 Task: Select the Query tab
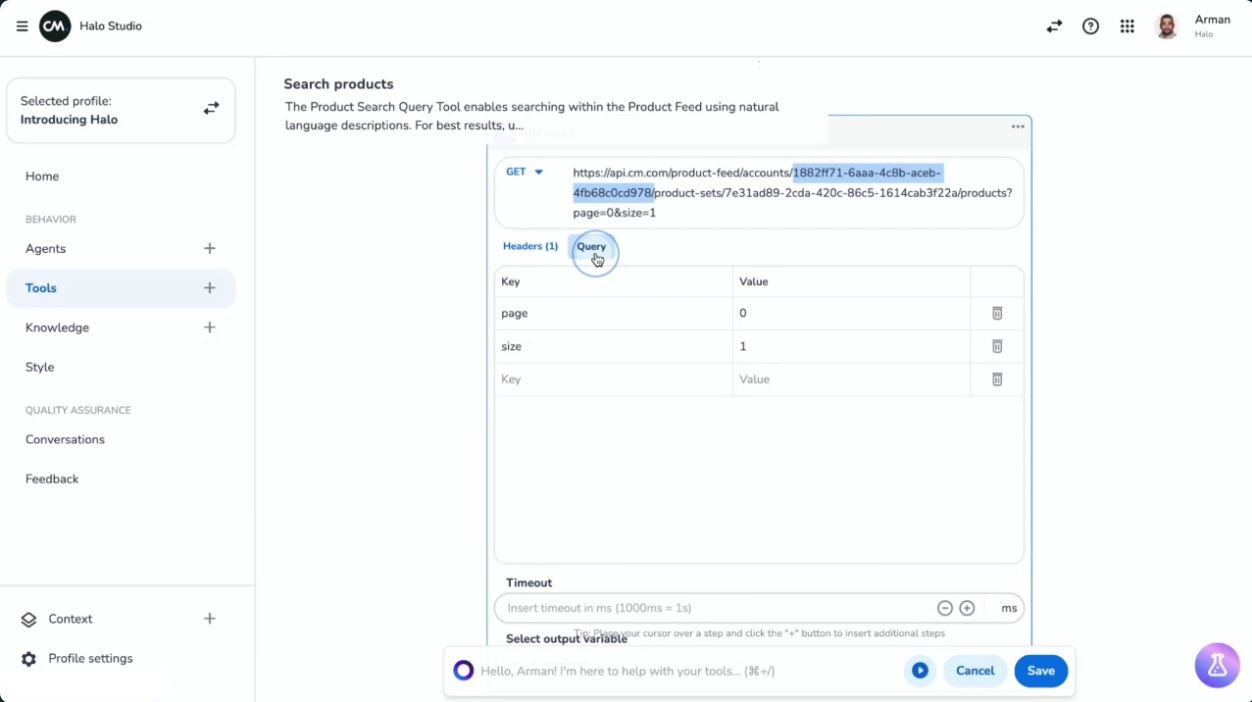(591, 246)
